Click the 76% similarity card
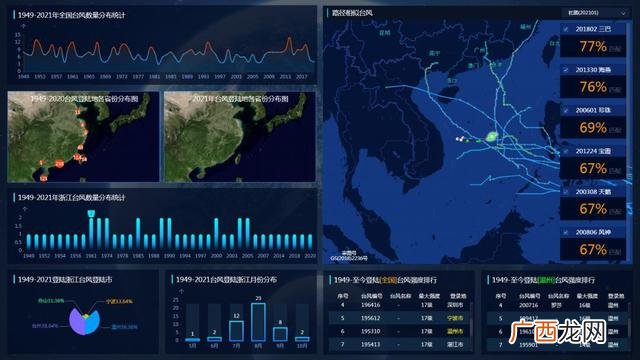640x360 pixels. [x=593, y=87]
